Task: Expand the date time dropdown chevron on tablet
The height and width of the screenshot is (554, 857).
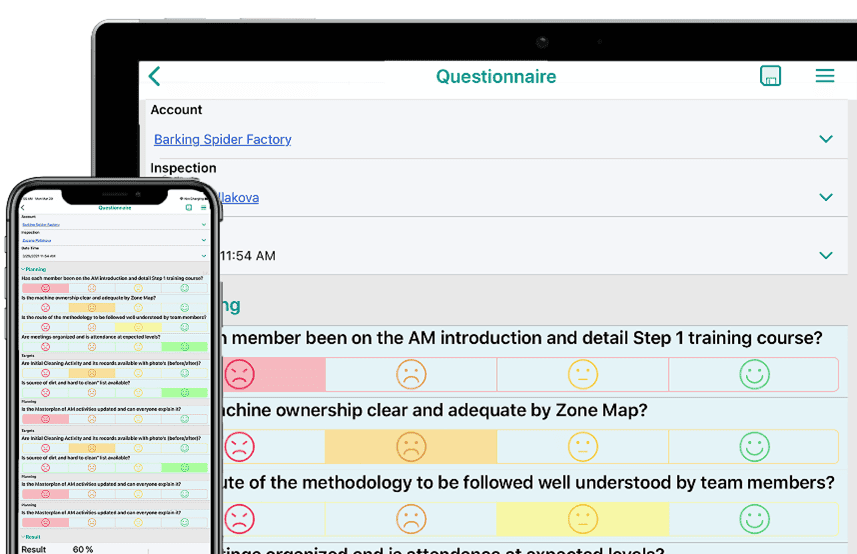Action: coord(826,255)
